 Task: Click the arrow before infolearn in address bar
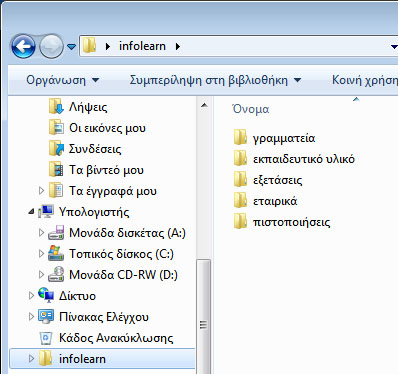108,46
